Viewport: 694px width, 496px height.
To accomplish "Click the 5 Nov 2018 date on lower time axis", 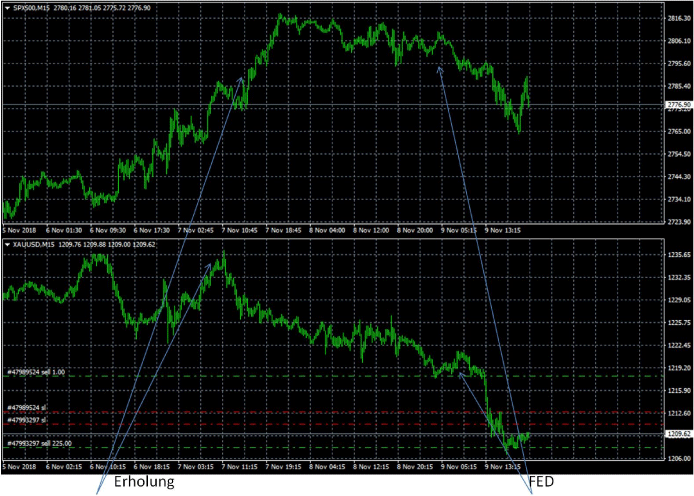I will tap(20, 465).
